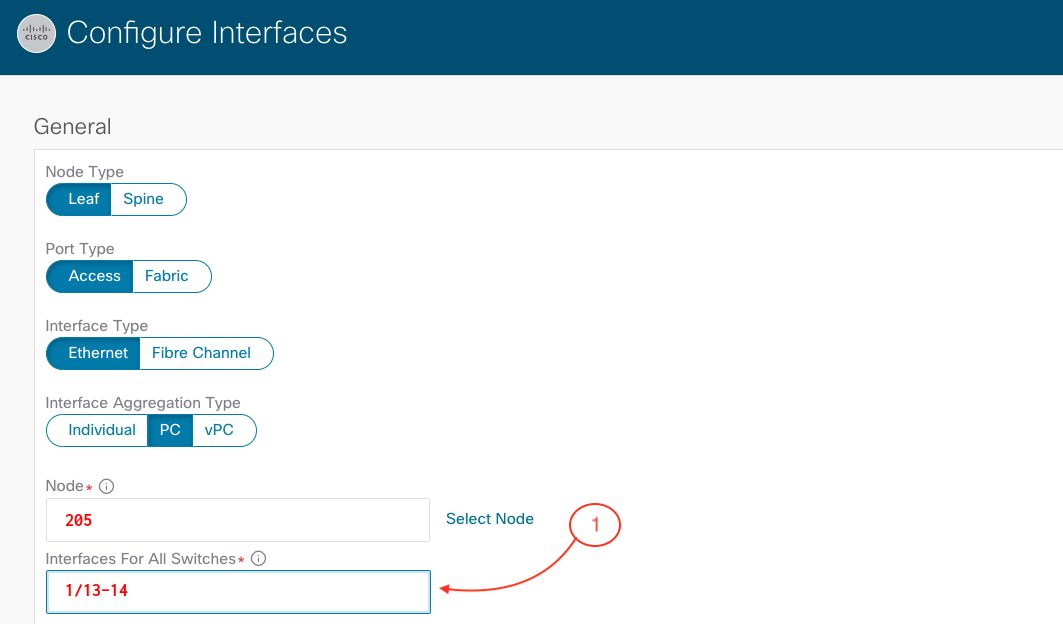Click the General section heading
The image size is (1063, 624).
72,127
